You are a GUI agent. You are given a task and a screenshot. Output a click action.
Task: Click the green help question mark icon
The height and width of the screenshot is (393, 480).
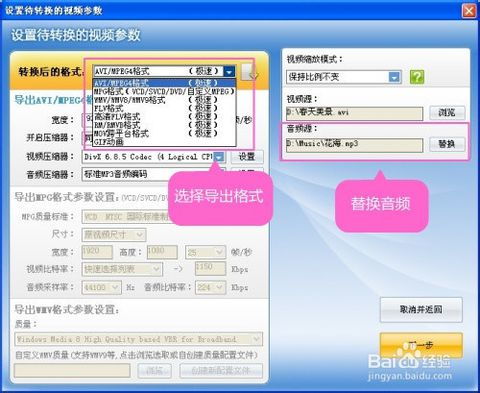coord(417,77)
